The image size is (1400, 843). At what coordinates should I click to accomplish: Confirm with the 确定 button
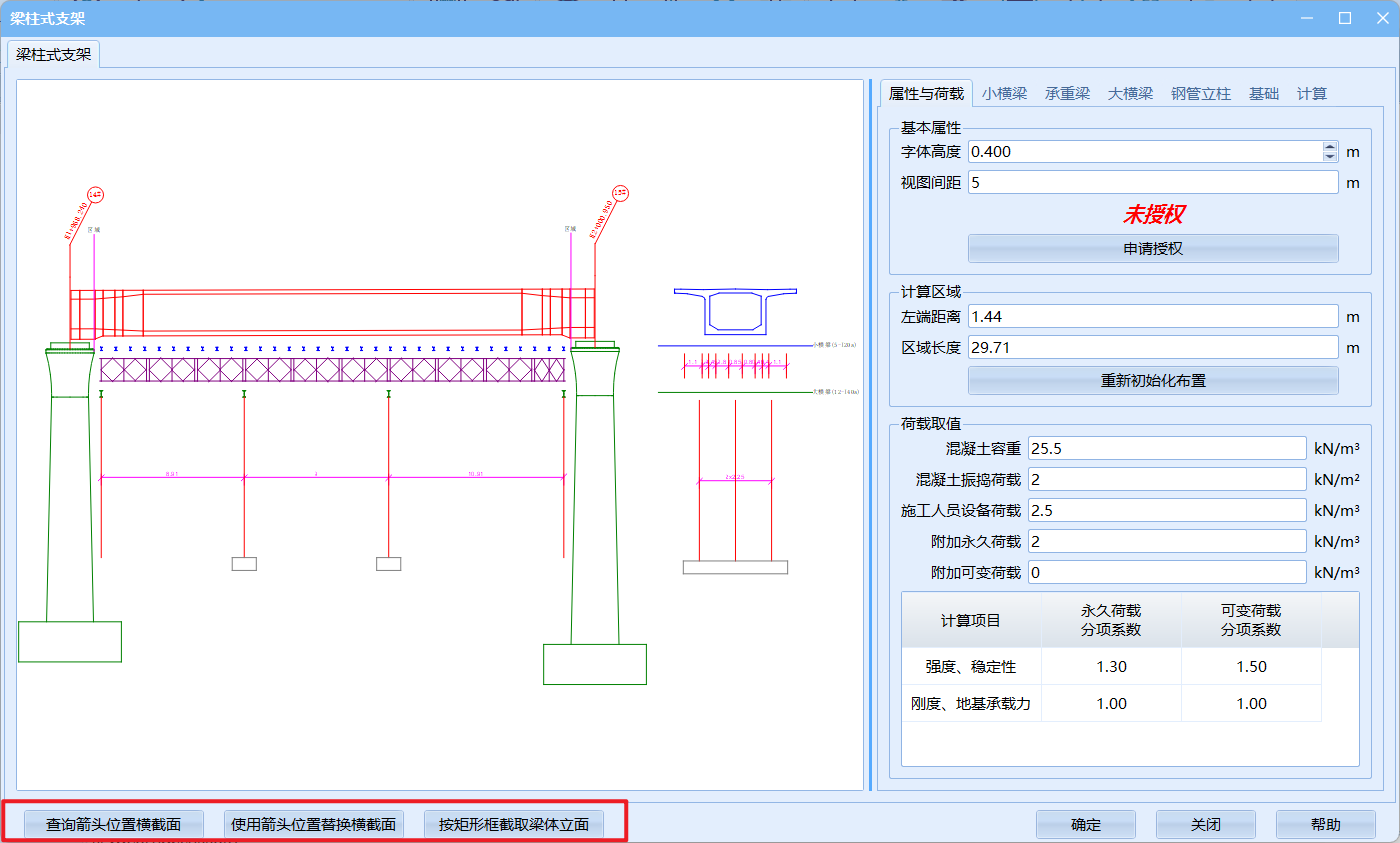1085,825
